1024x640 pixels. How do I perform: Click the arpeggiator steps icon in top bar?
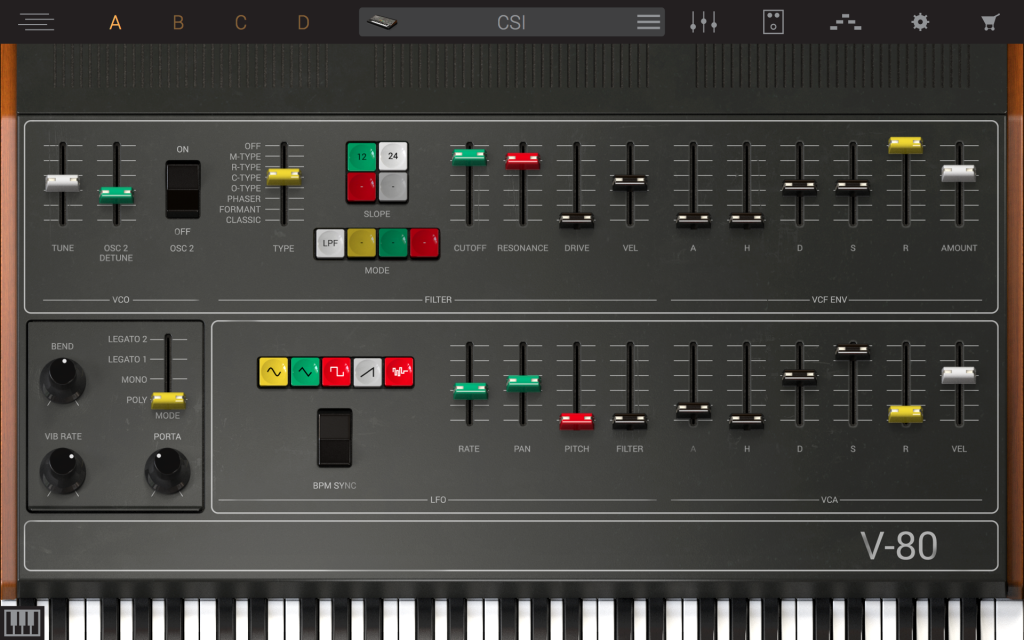tap(845, 22)
